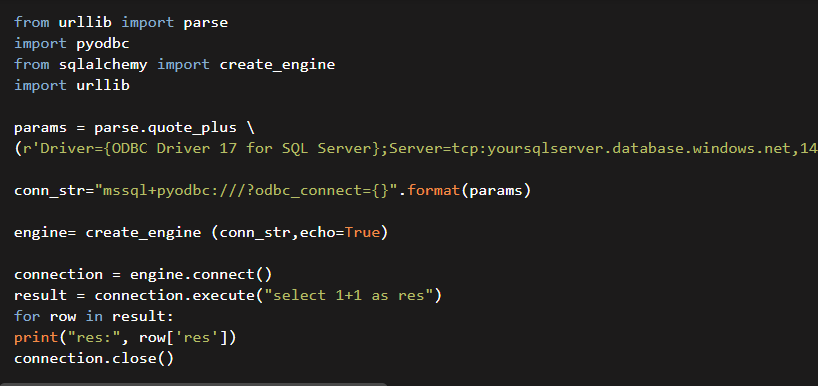The height and width of the screenshot is (386, 818).
Task: Click the select 1+1 as res query
Action: (348, 296)
